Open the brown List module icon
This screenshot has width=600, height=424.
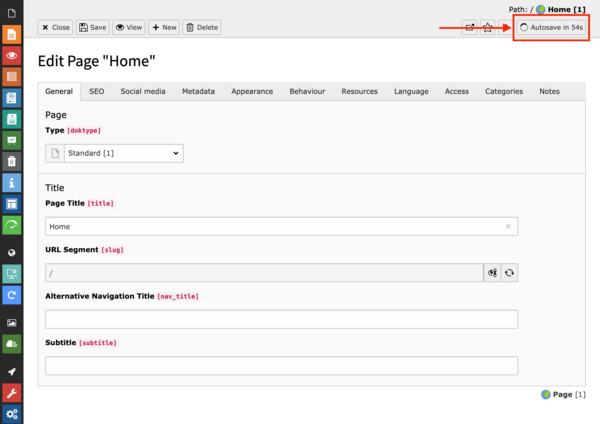point(11,77)
